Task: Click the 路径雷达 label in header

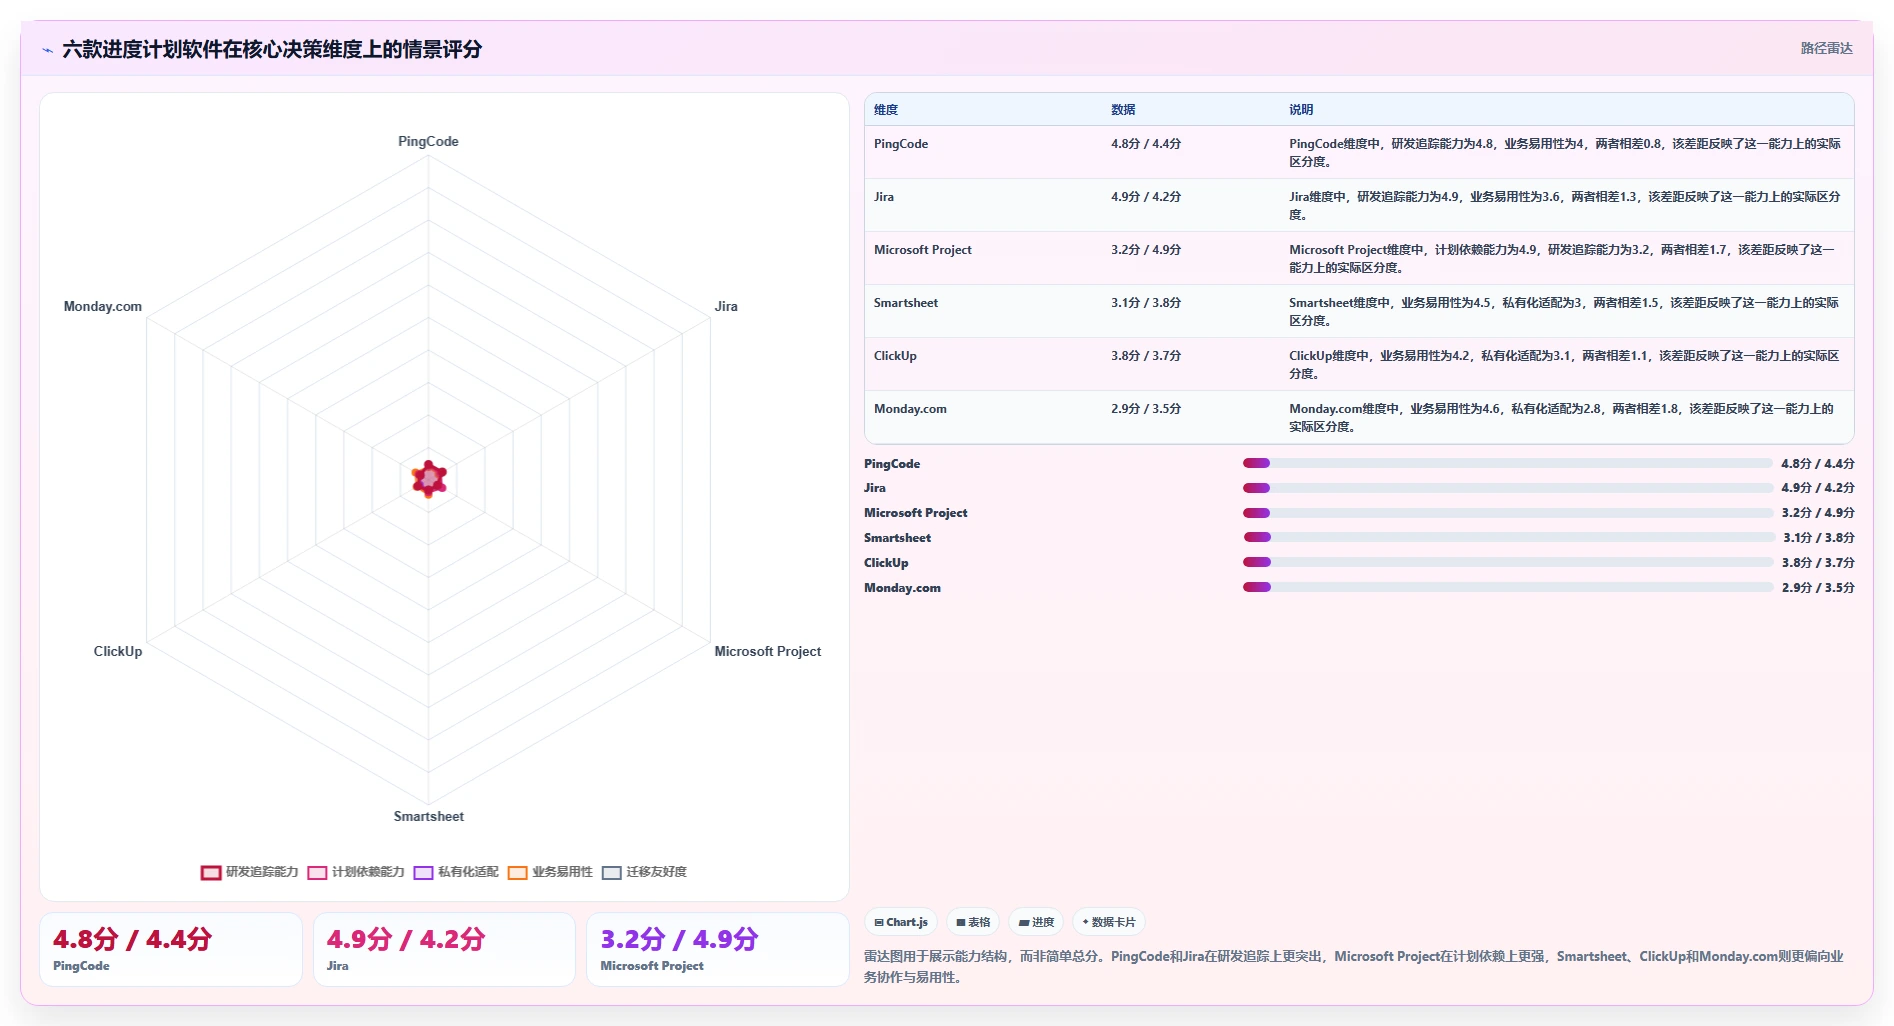Action: pos(1826,48)
